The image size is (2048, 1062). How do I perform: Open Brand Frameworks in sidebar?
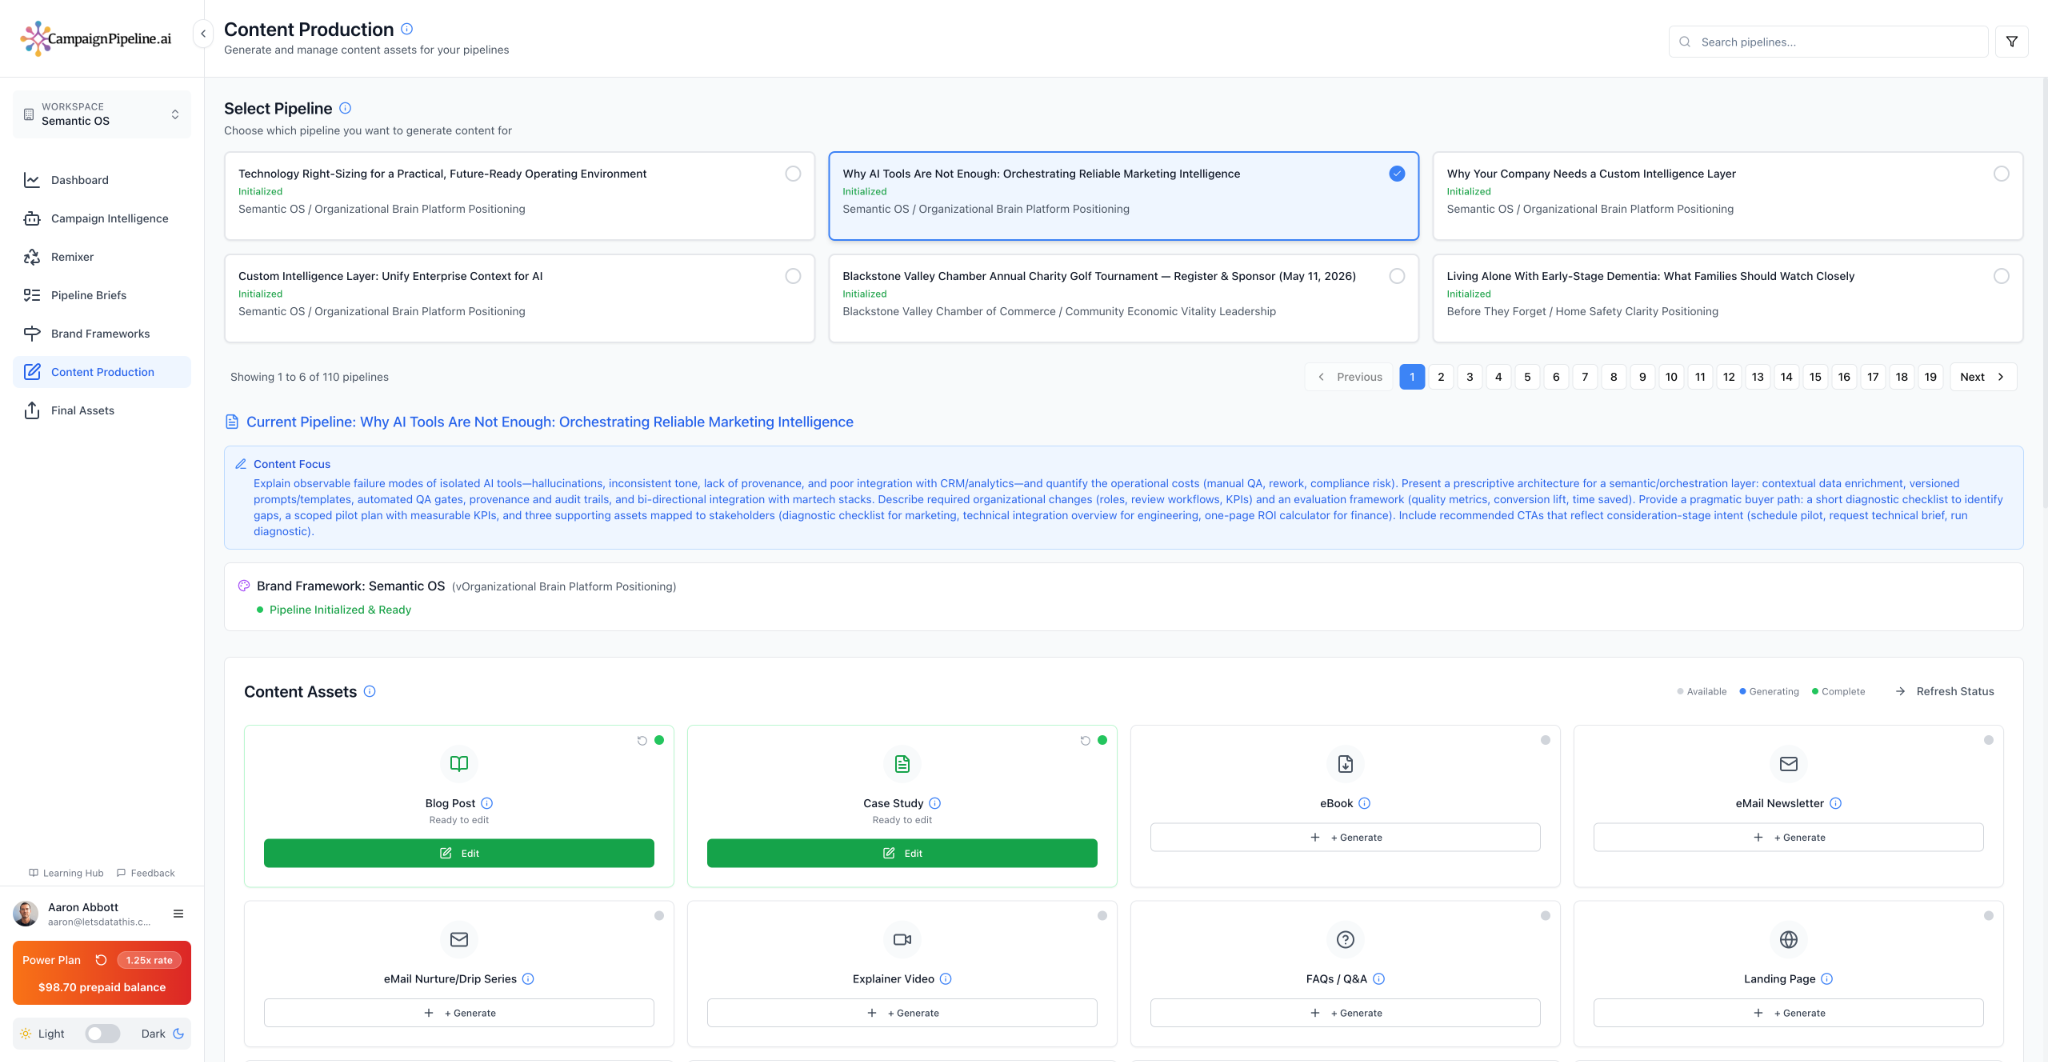(102, 334)
